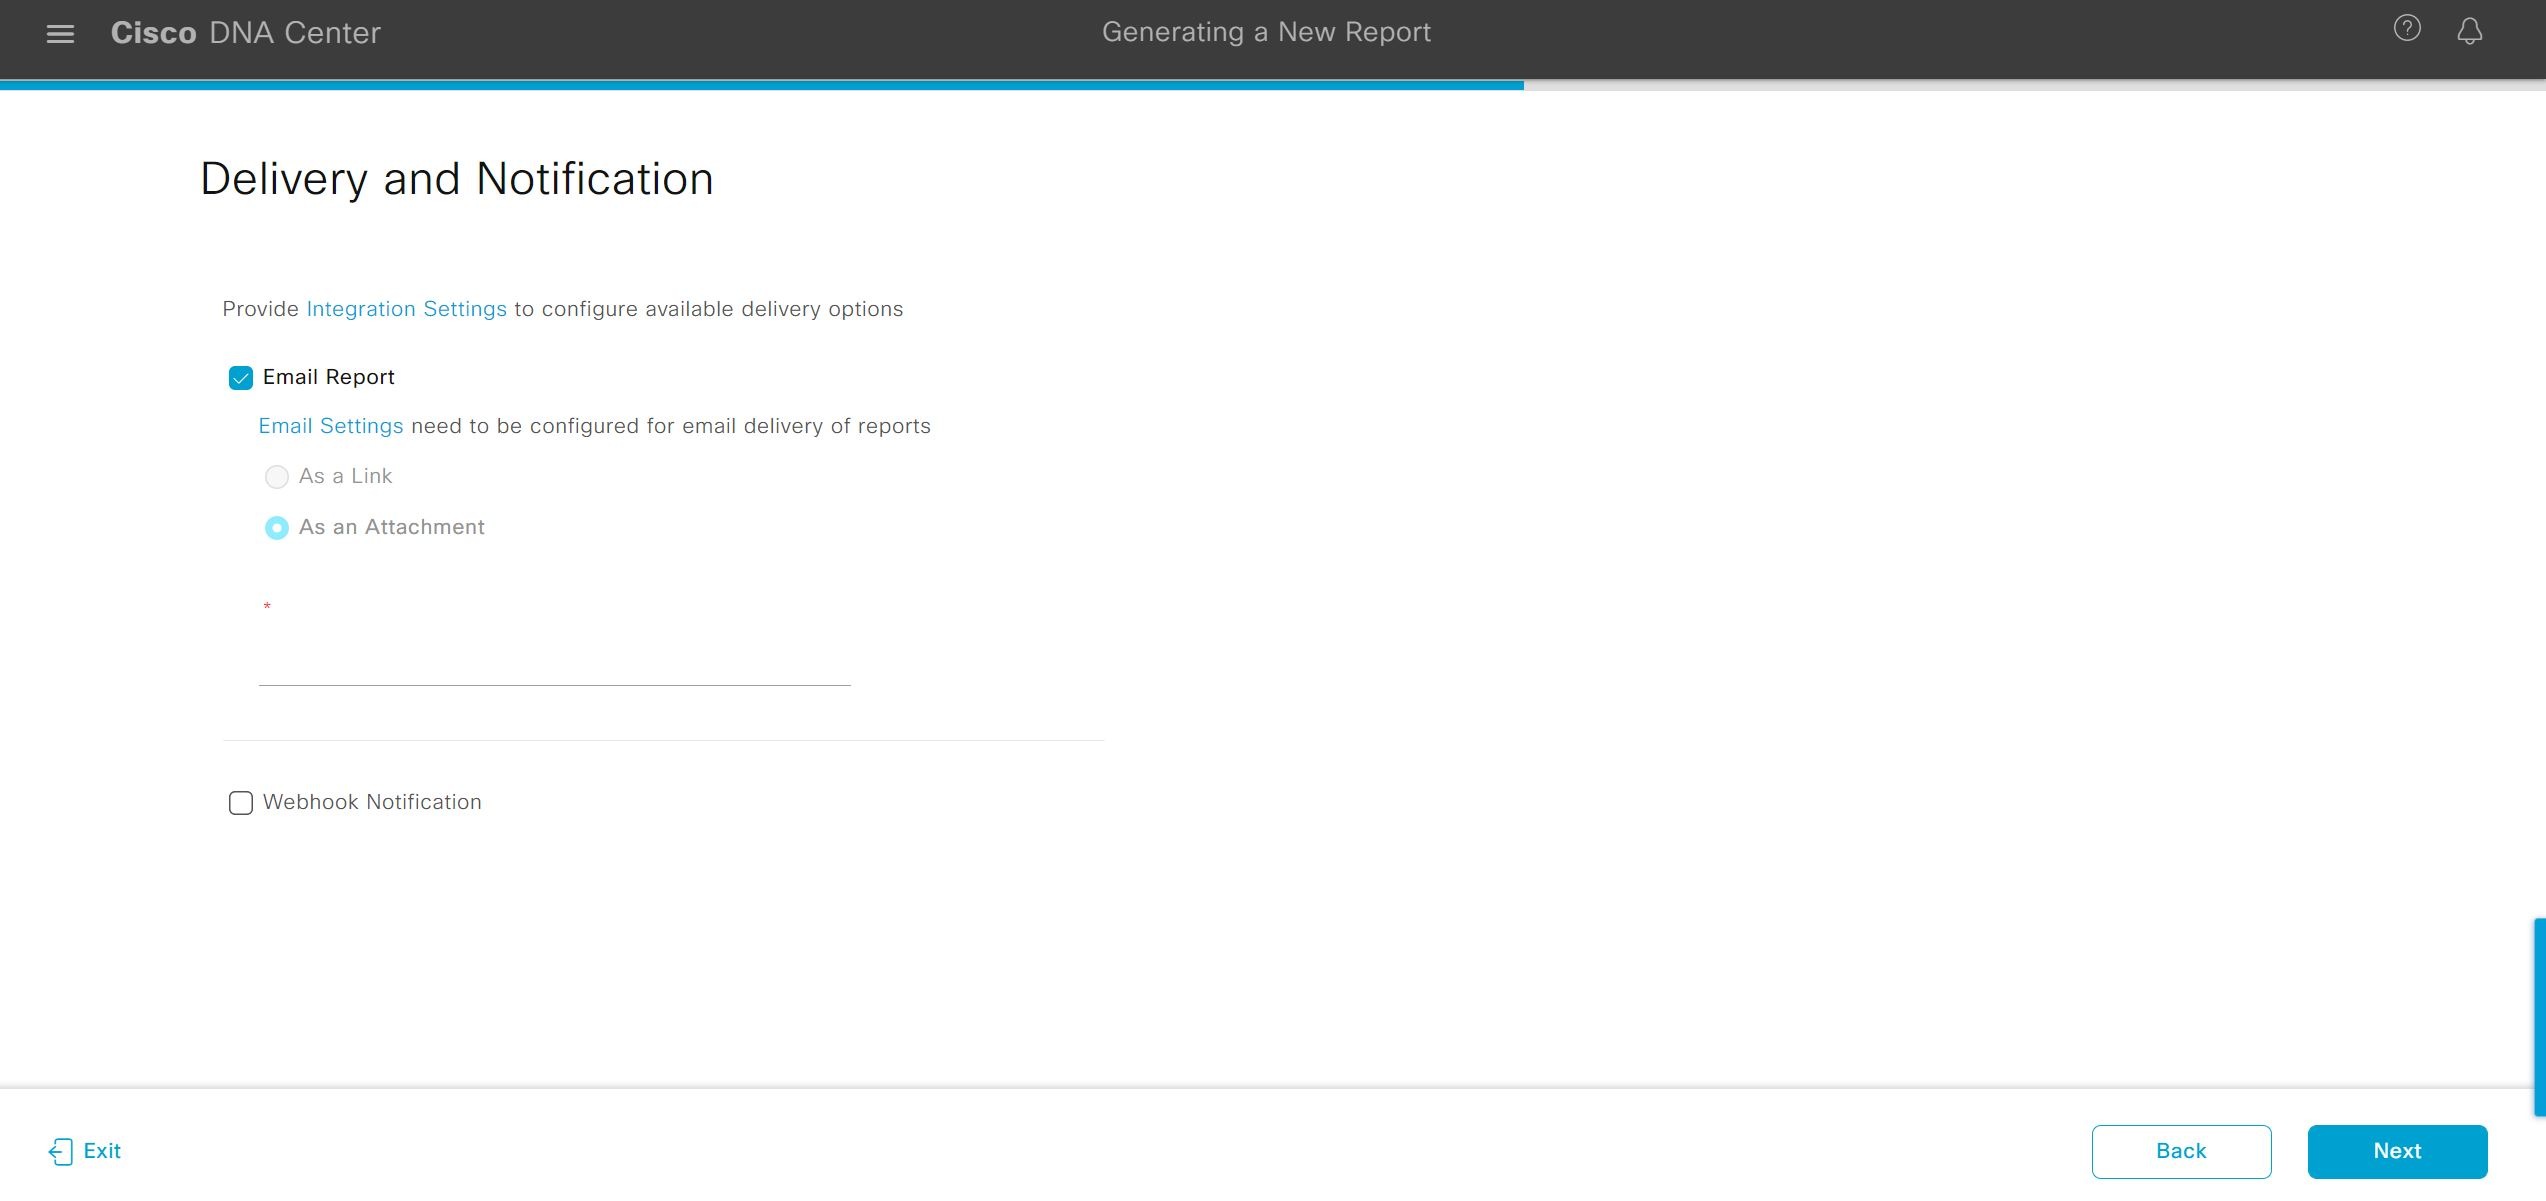Image resolution: width=2546 pixels, height=1201 pixels.
Task: Open the help icon in the top bar
Action: (x=2407, y=29)
